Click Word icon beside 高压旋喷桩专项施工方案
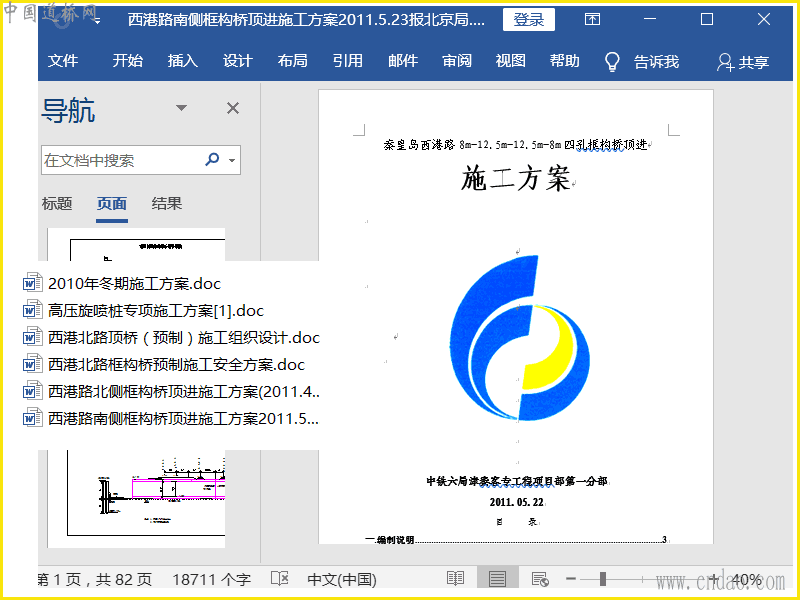800x600 pixels. [32, 310]
